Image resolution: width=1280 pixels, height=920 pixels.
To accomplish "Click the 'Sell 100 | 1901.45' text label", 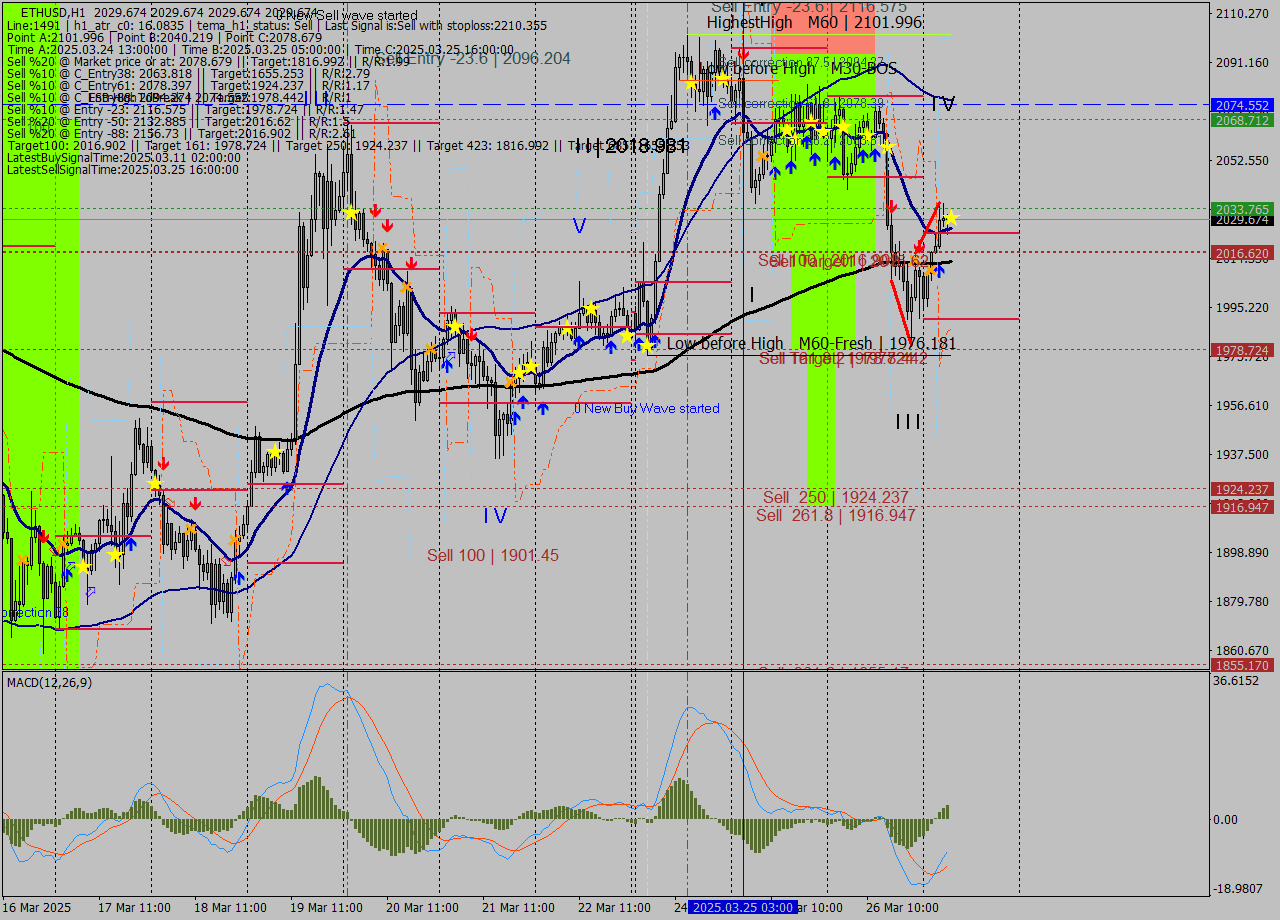I will pyautogui.click(x=493, y=555).
